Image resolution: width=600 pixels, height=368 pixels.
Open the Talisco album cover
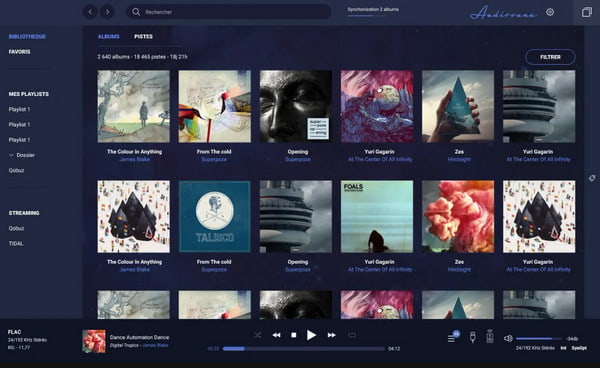point(215,217)
